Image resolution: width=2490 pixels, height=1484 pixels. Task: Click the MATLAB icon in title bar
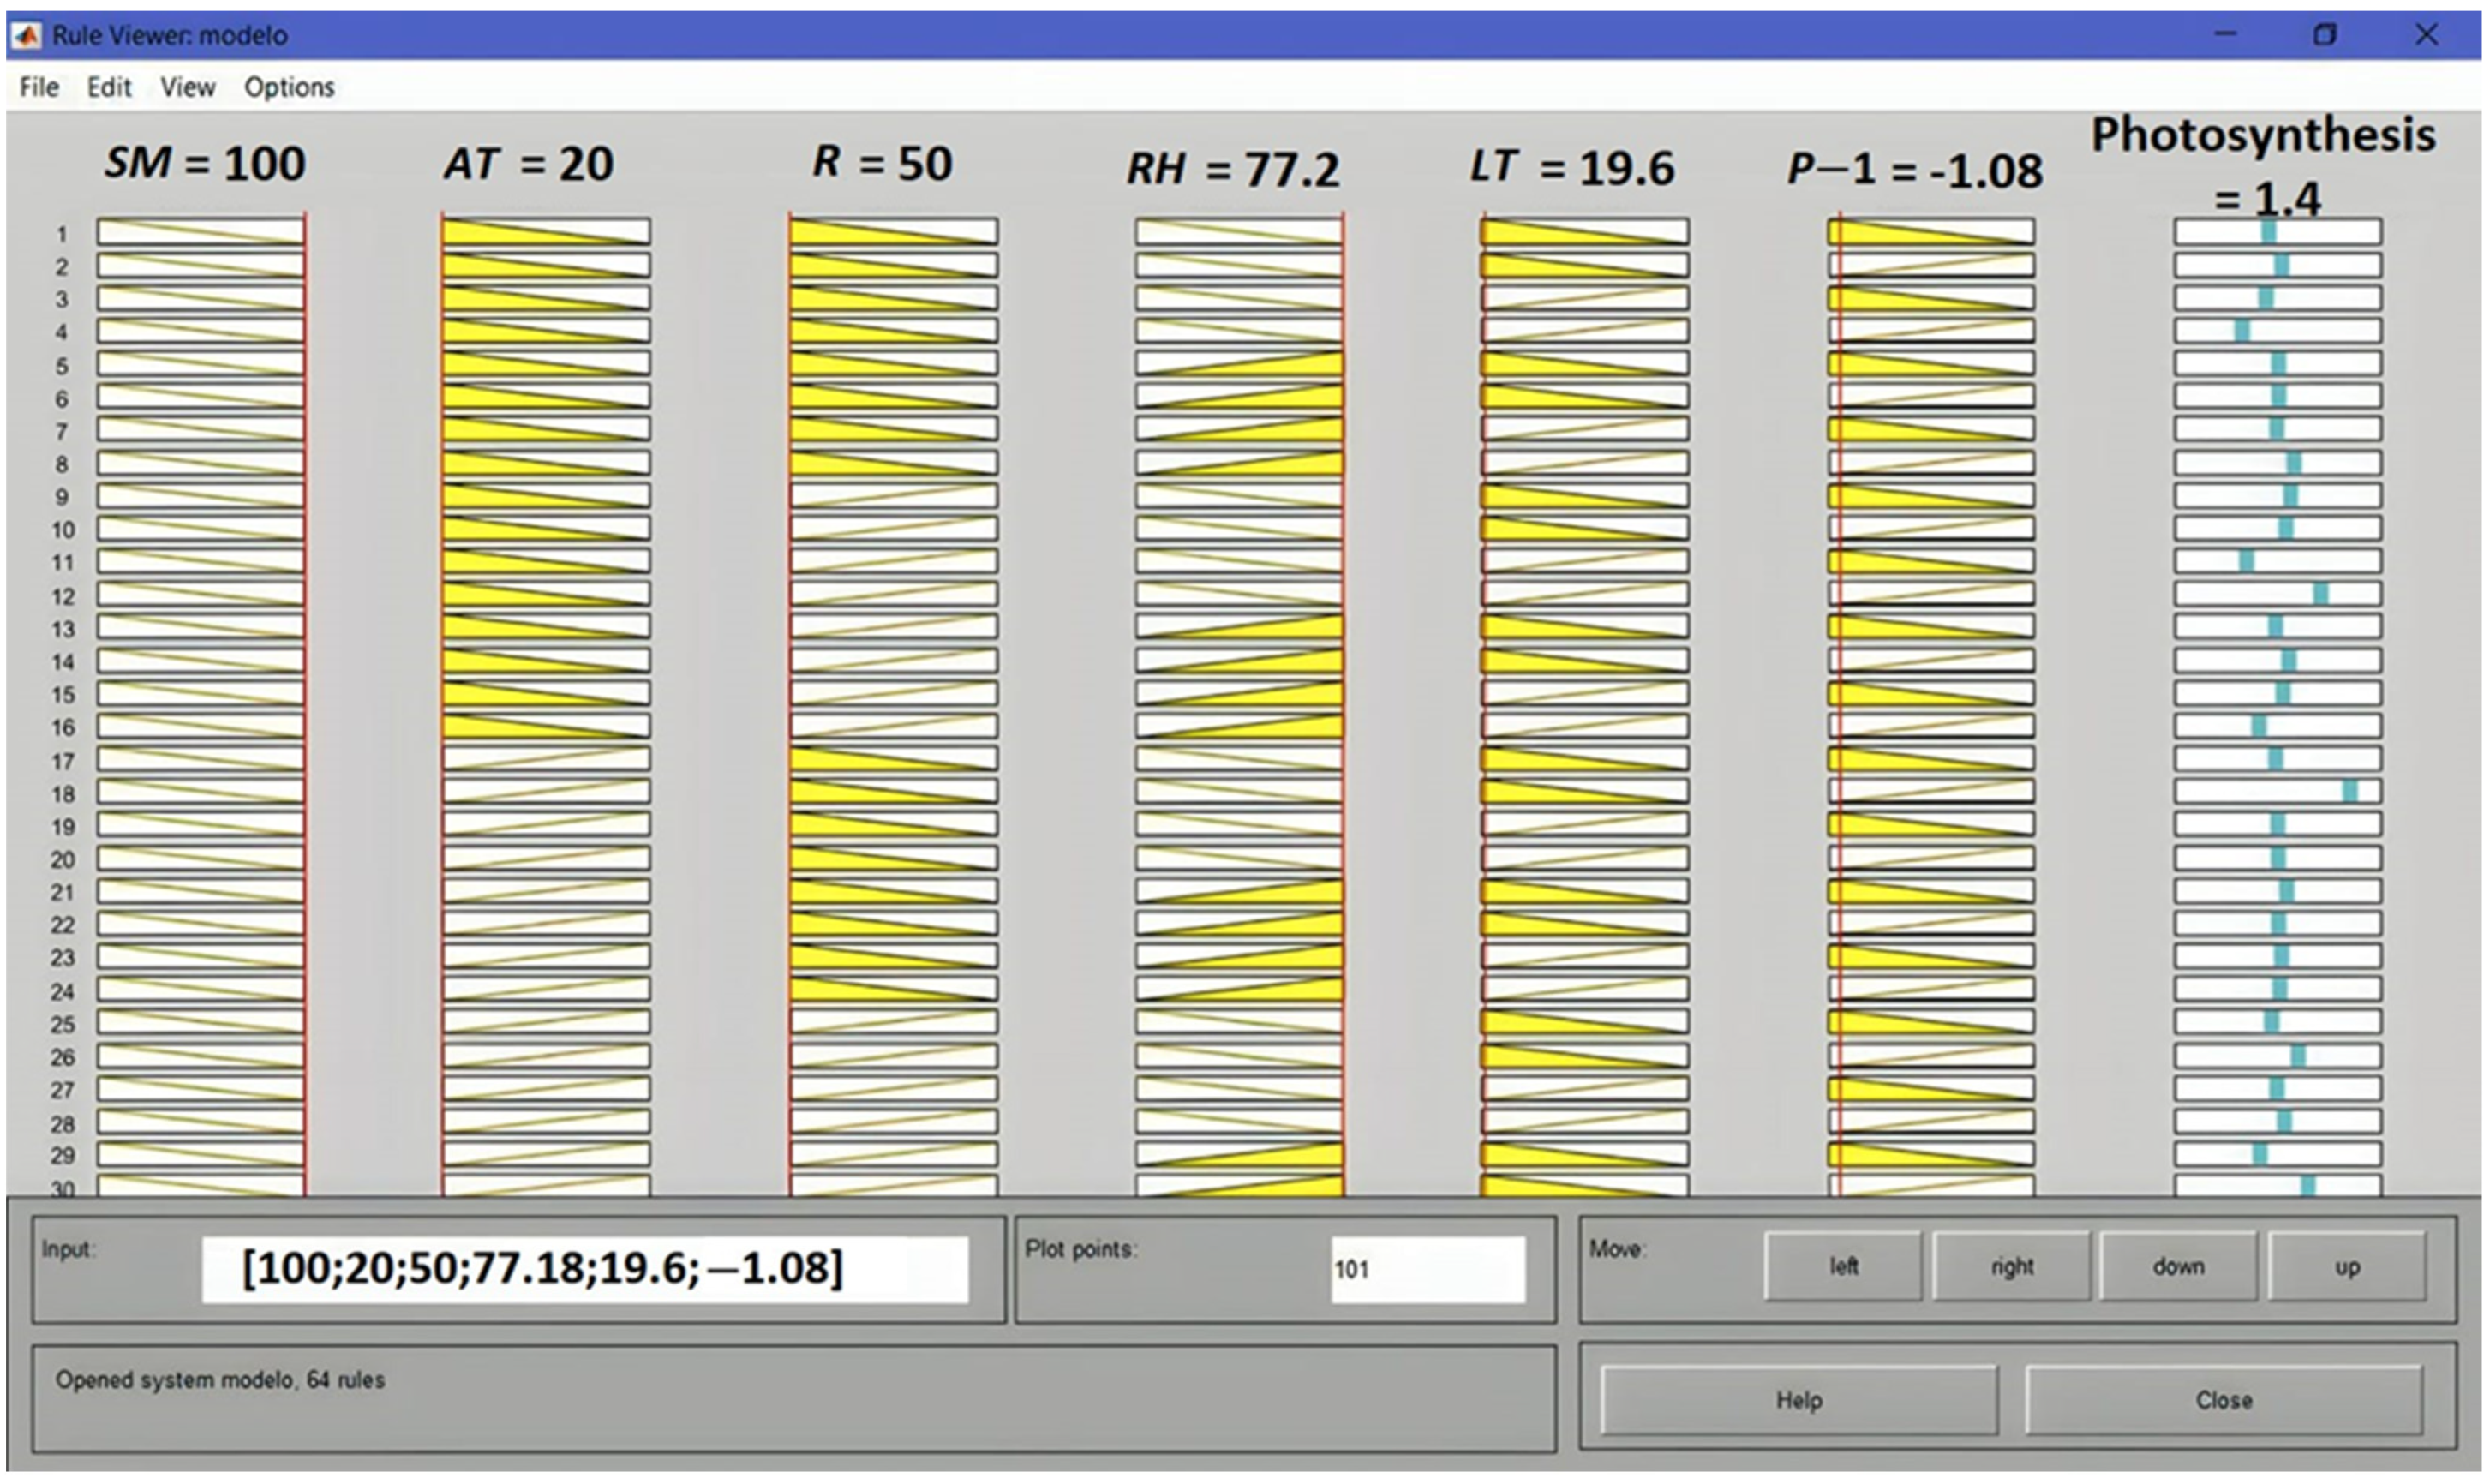coord(26,35)
